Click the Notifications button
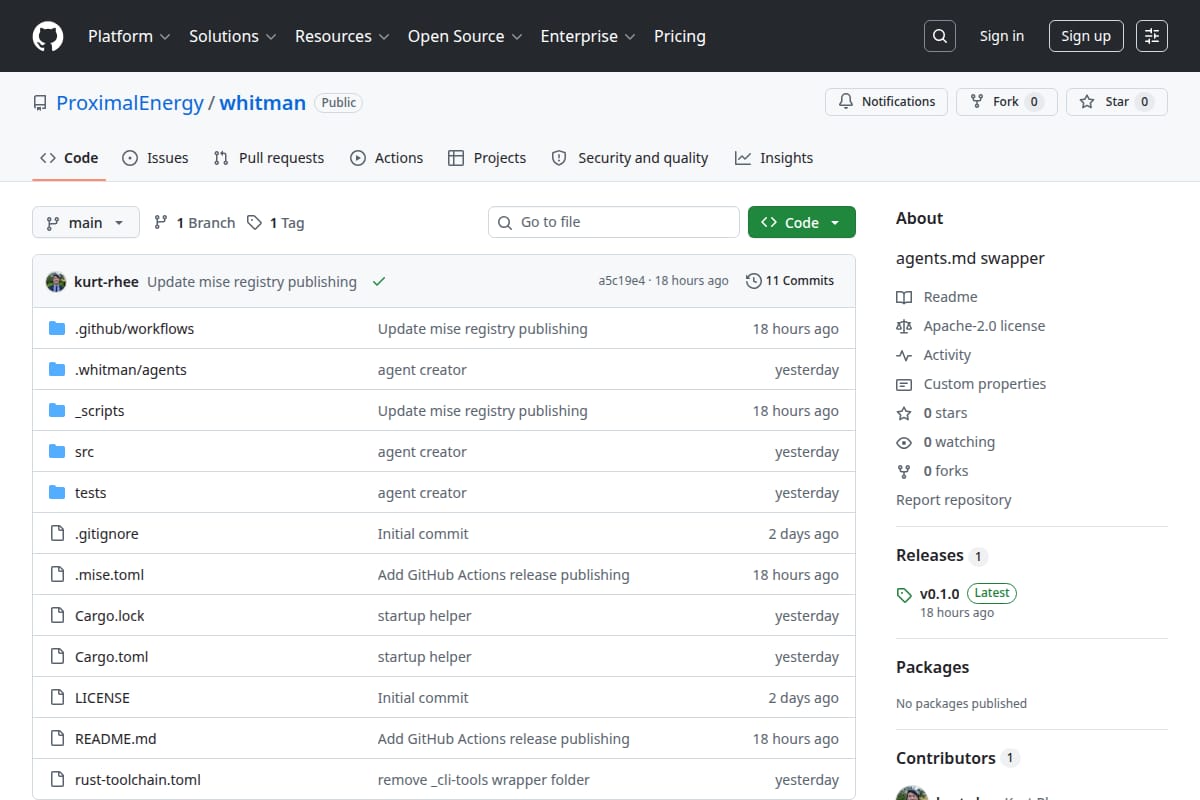This screenshot has height=800, width=1200. click(x=886, y=101)
